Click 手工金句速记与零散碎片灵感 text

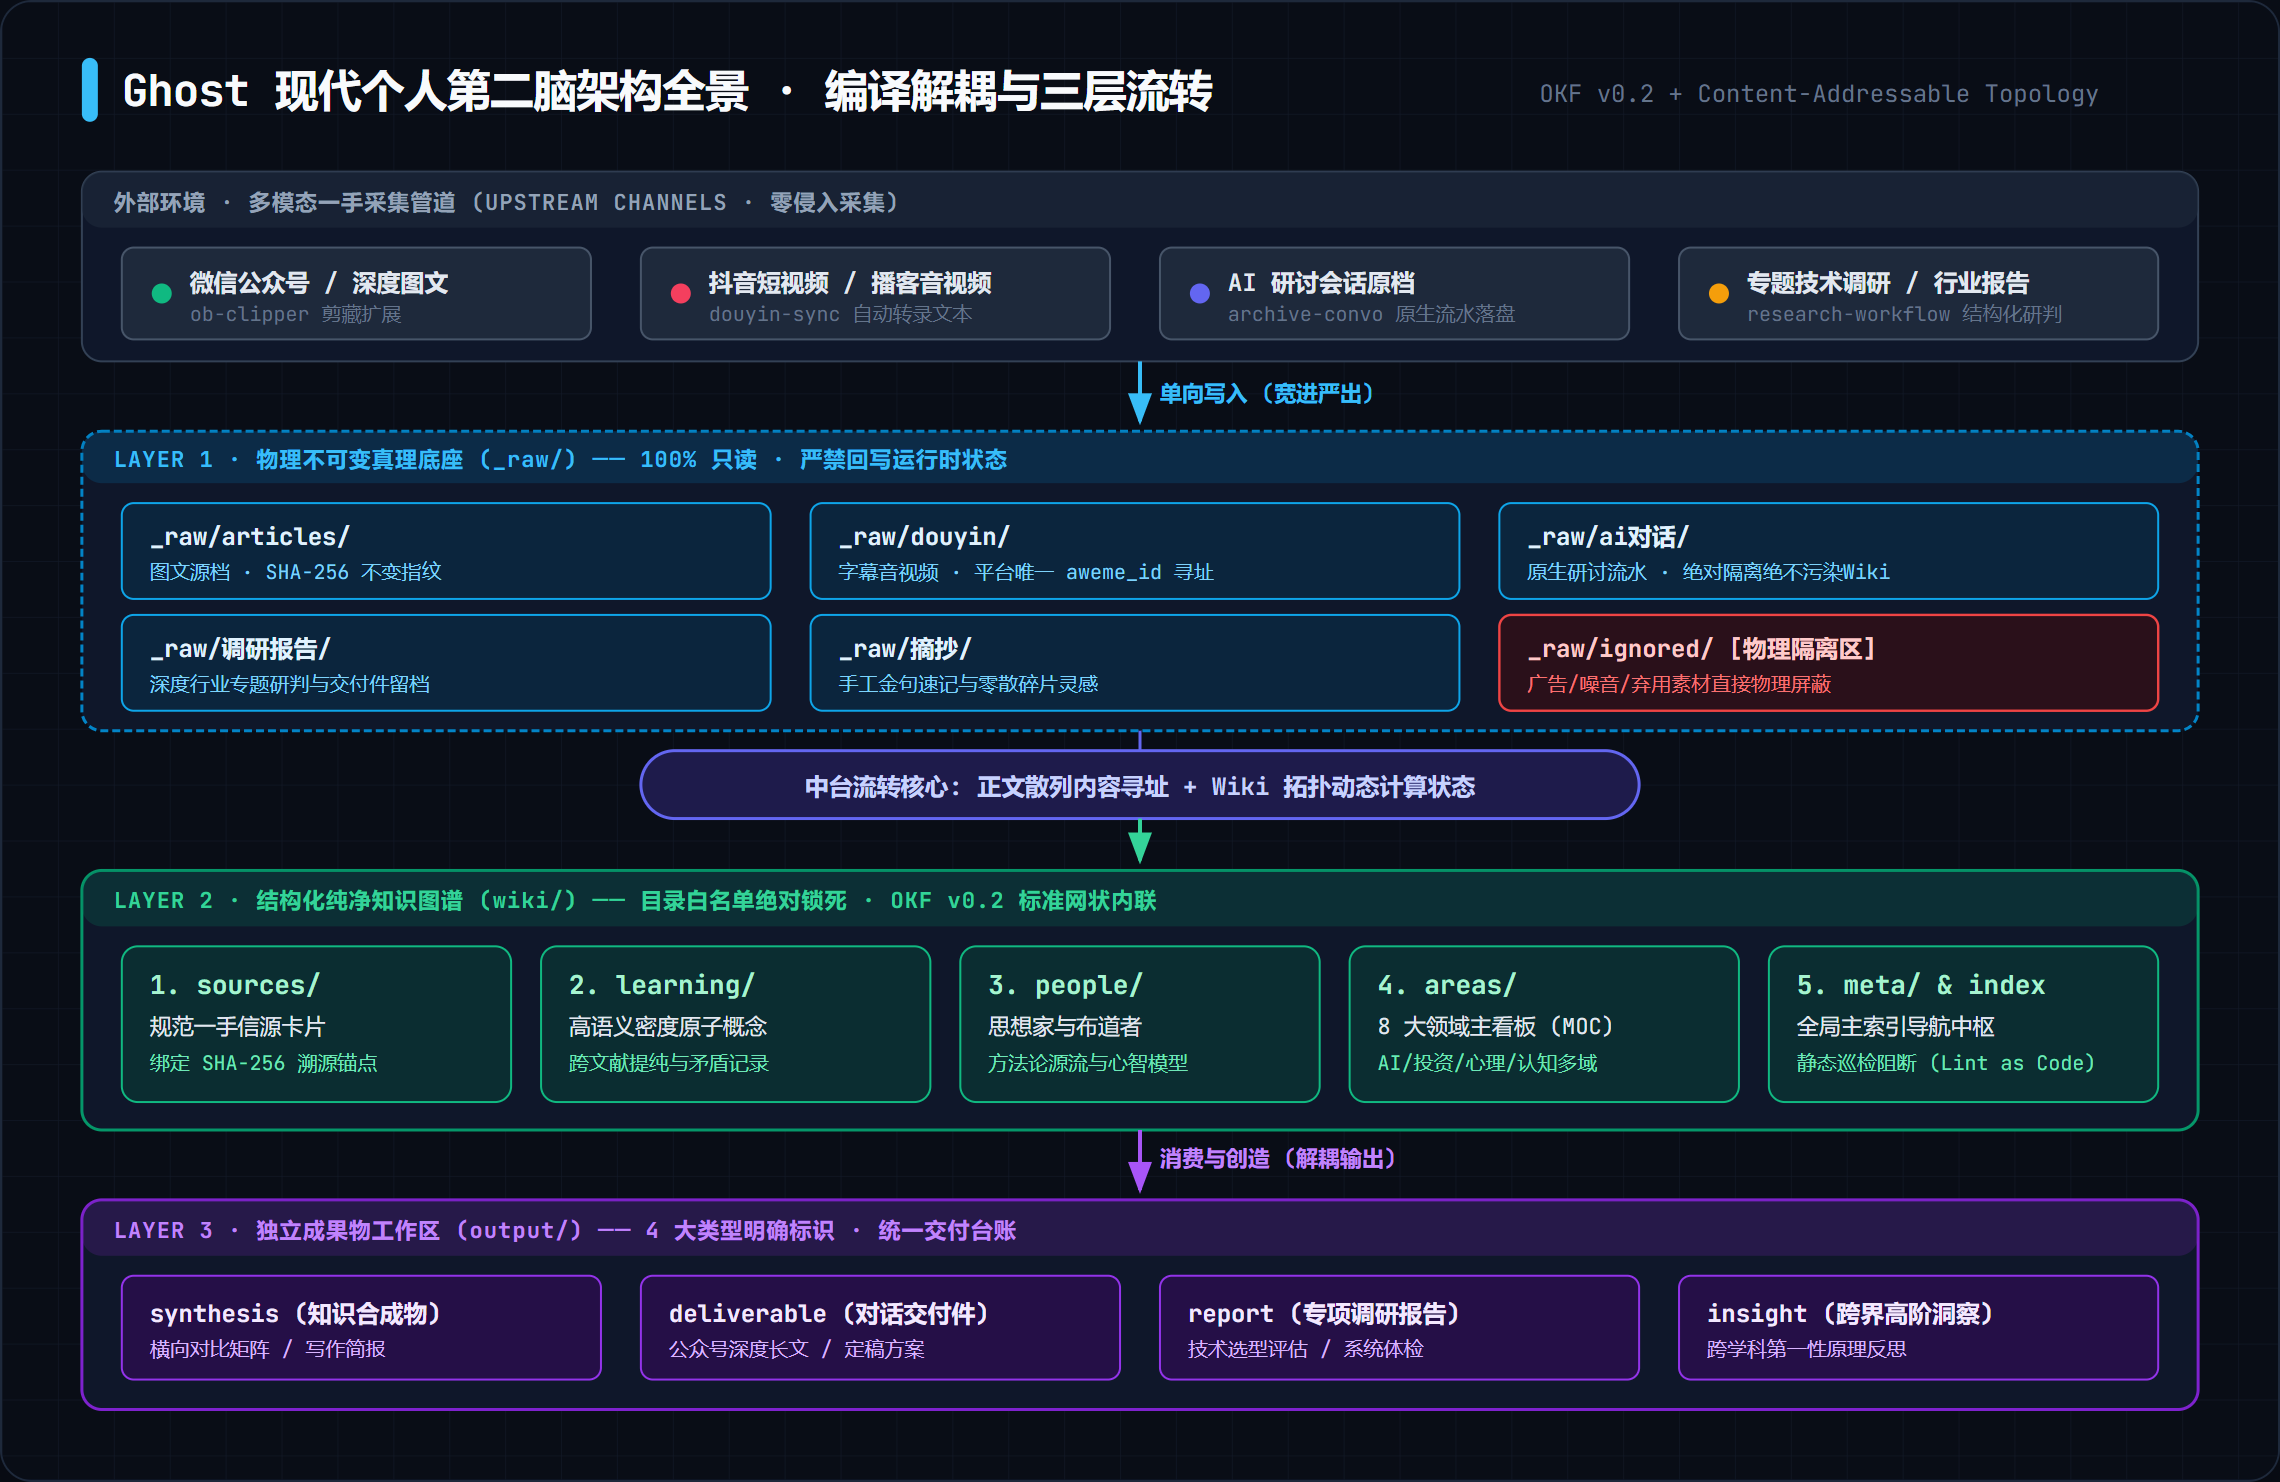968,684
